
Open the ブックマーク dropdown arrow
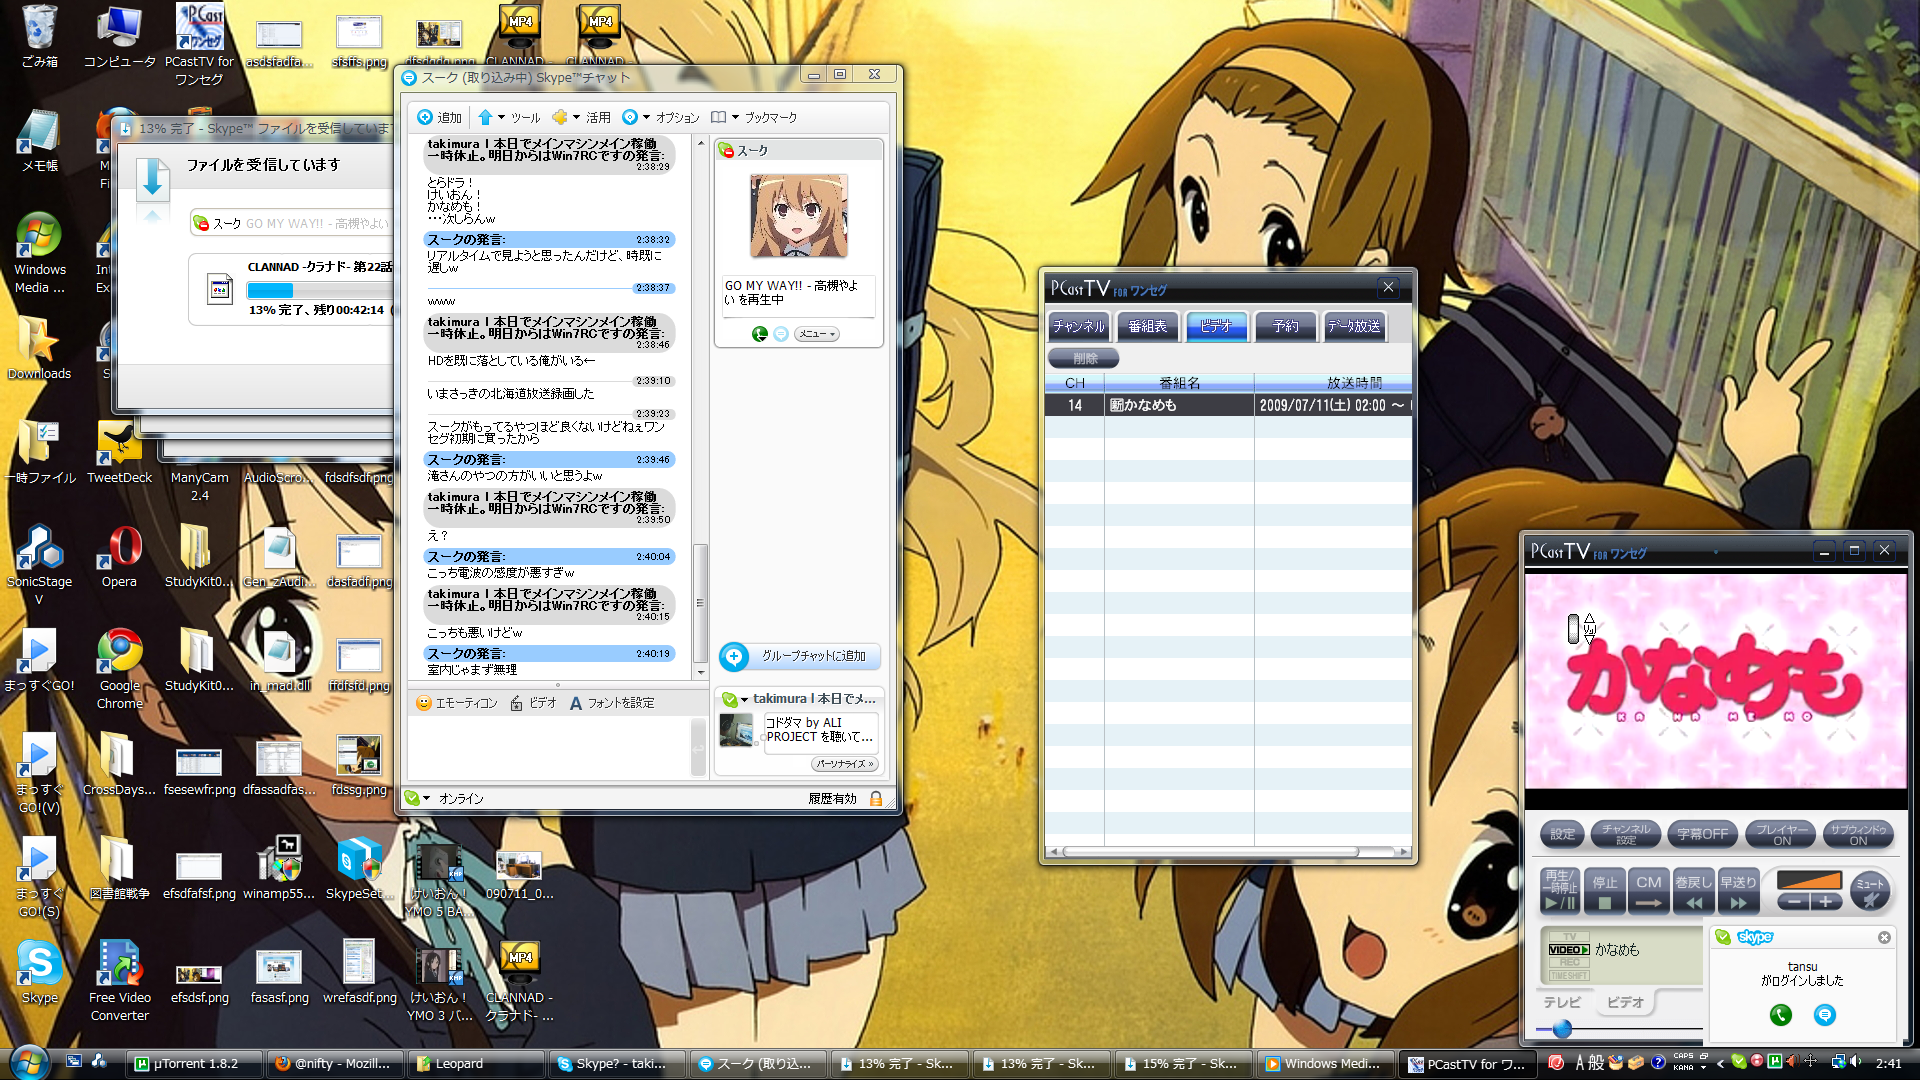coord(736,117)
